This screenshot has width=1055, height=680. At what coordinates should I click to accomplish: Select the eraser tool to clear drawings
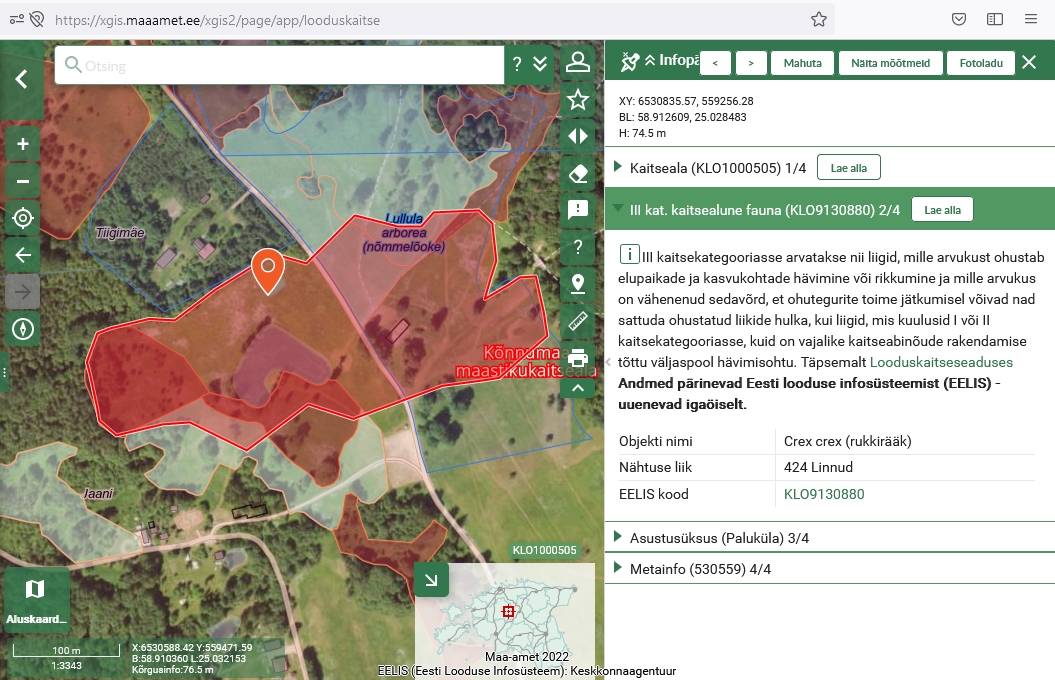coord(577,173)
